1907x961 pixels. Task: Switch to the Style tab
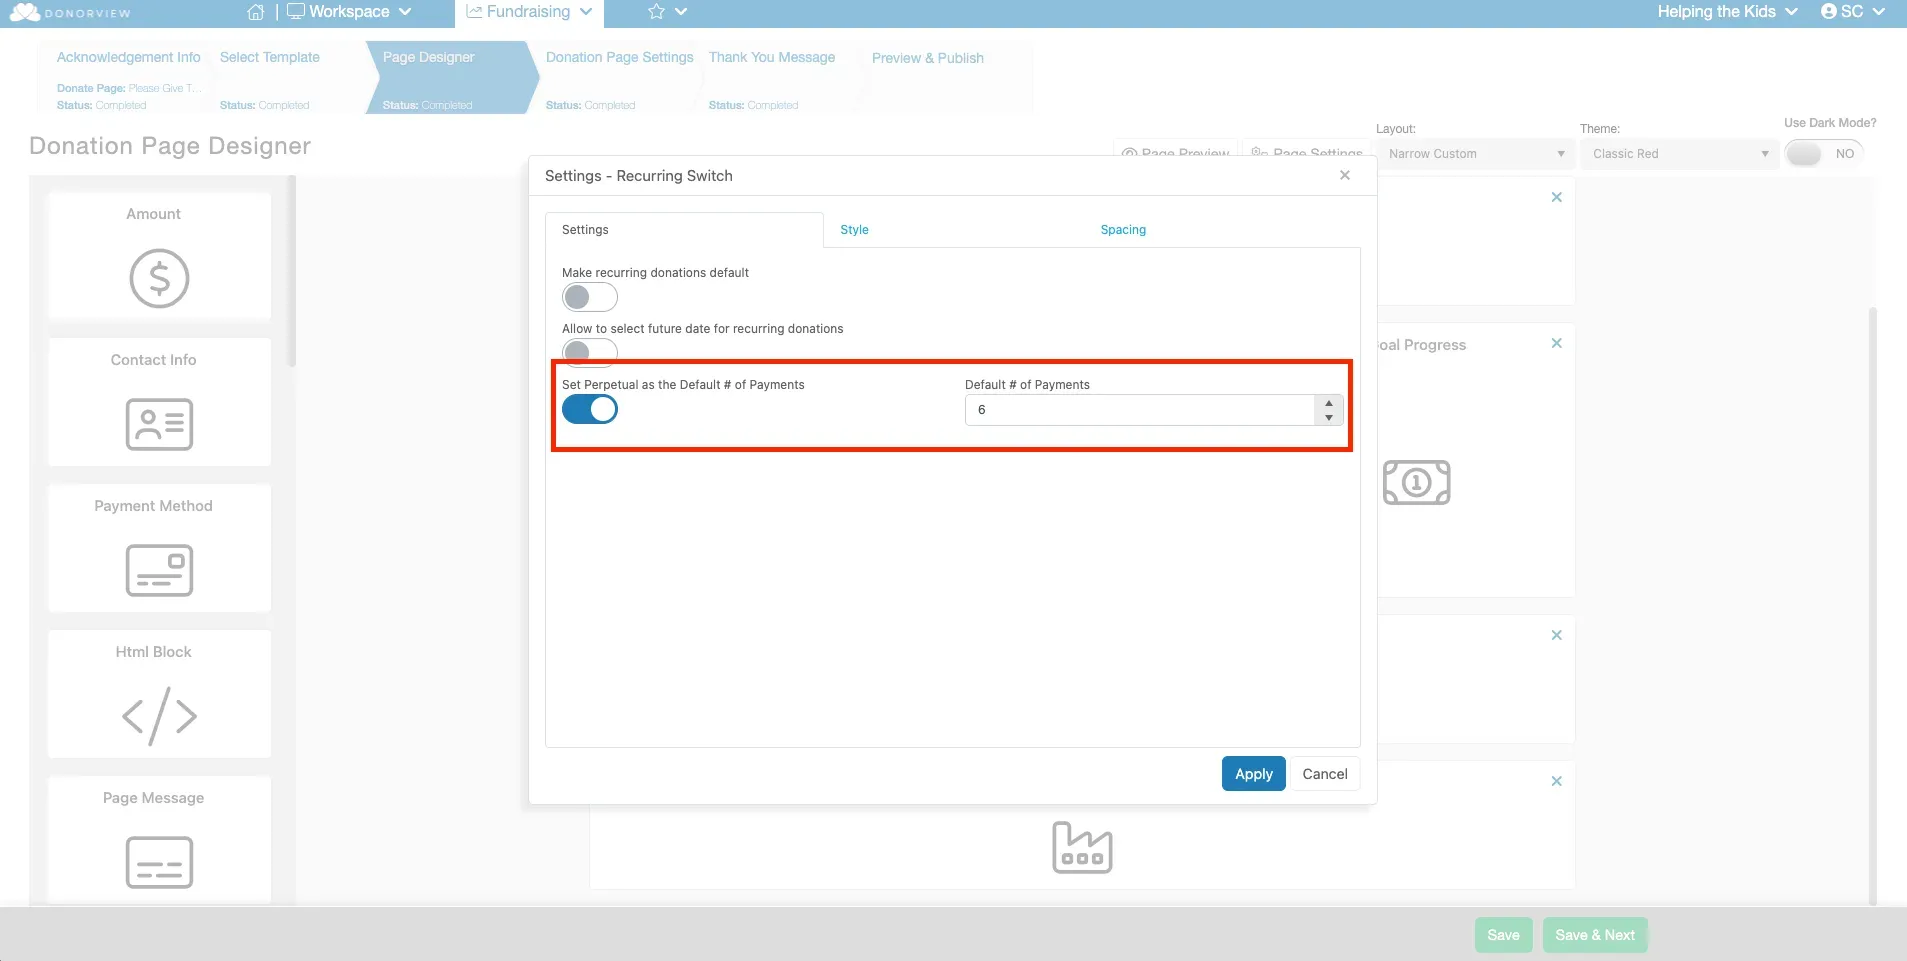(854, 230)
